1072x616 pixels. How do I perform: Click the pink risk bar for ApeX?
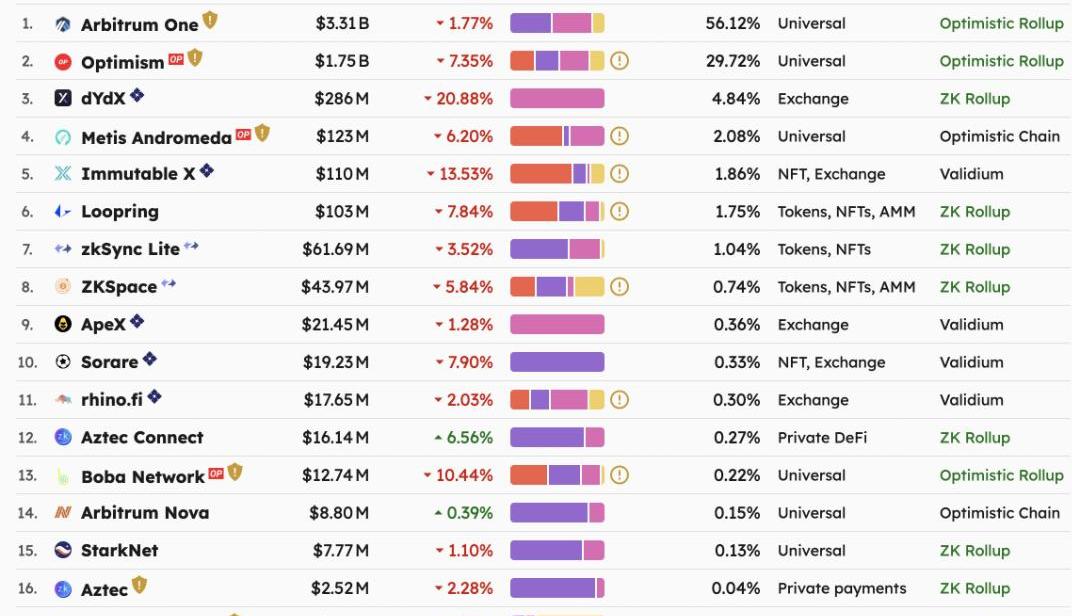(x=557, y=324)
